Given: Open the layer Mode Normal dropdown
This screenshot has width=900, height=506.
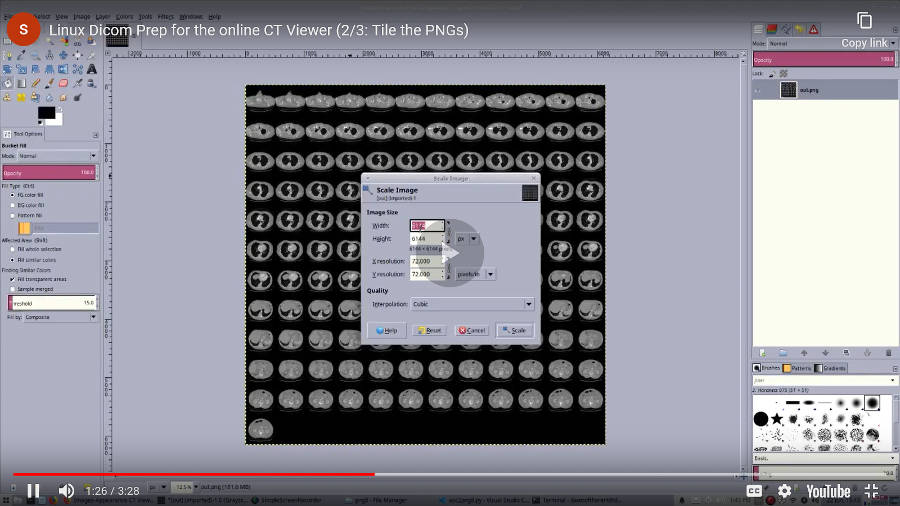Looking at the screenshot, I should pos(831,44).
